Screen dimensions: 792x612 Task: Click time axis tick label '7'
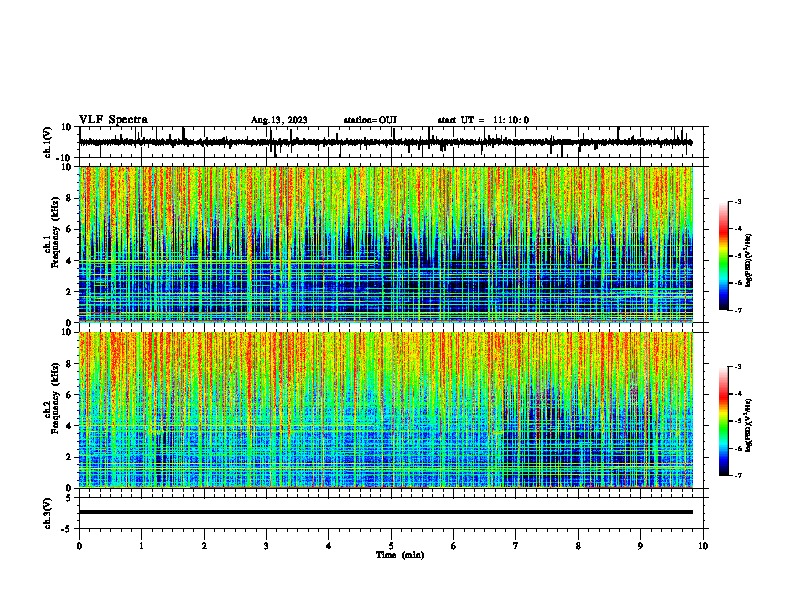click(x=516, y=546)
